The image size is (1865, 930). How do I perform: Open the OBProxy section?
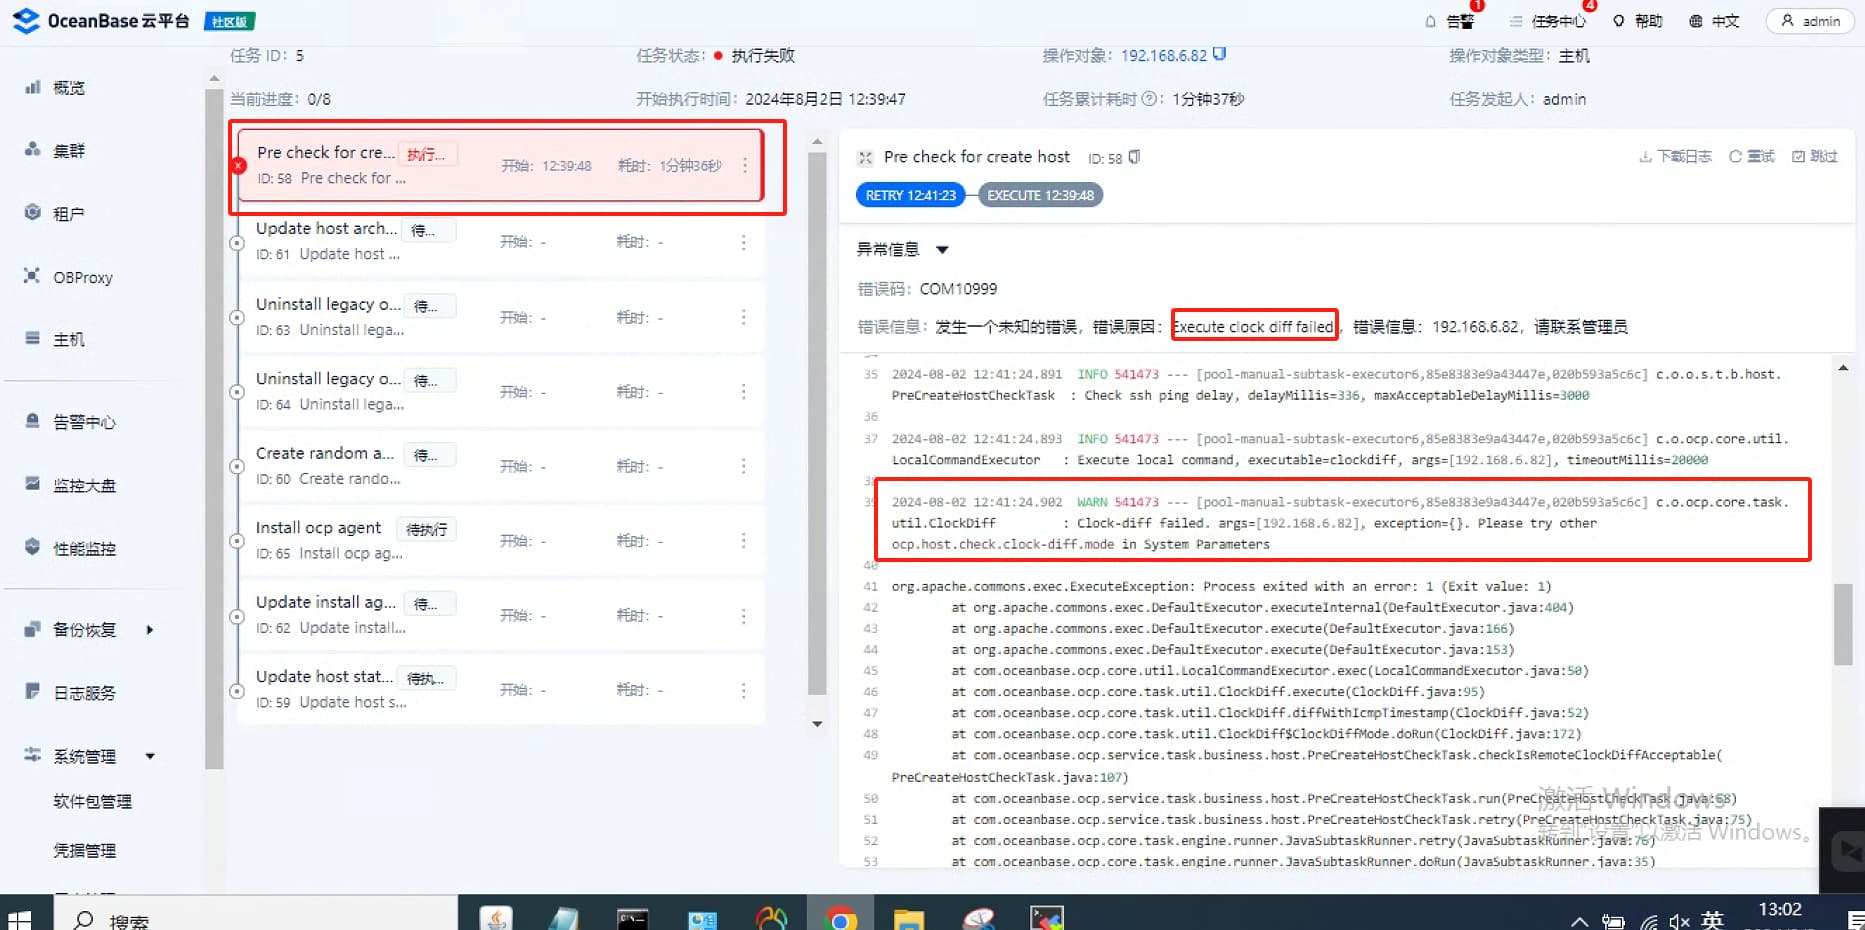[x=68, y=277]
